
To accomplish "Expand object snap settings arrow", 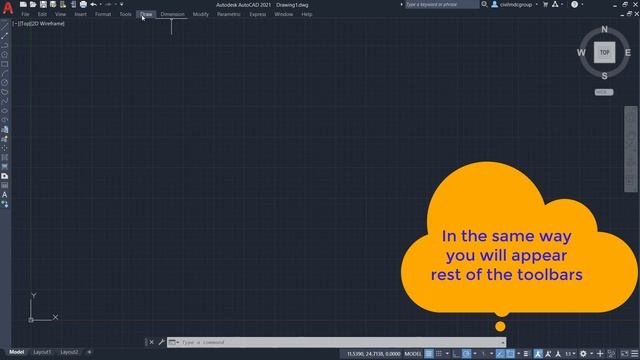I will tap(518, 353).
